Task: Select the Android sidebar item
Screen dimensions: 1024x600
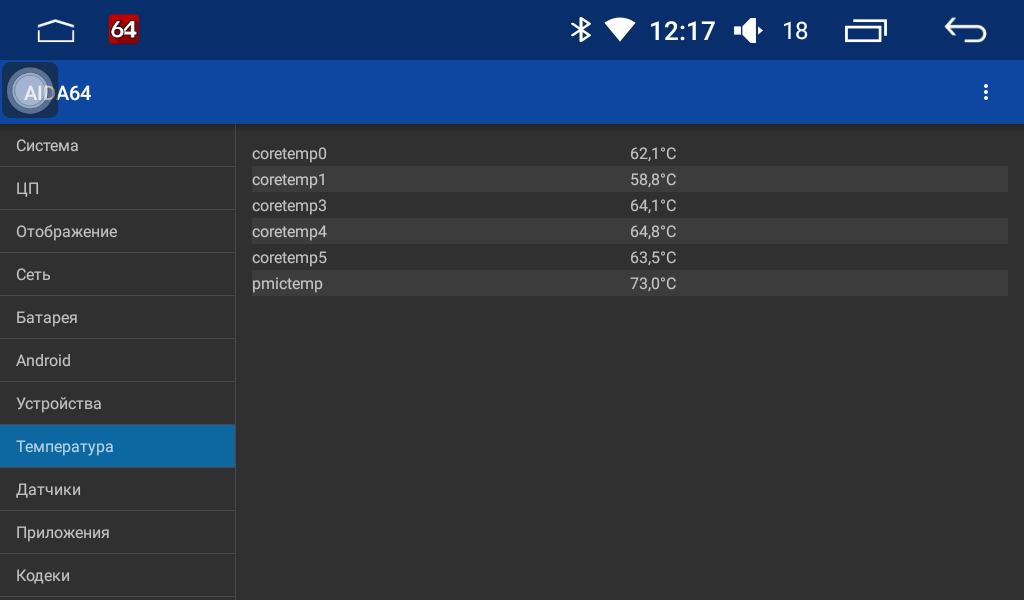Action: pyautogui.click(x=117, y=361)
